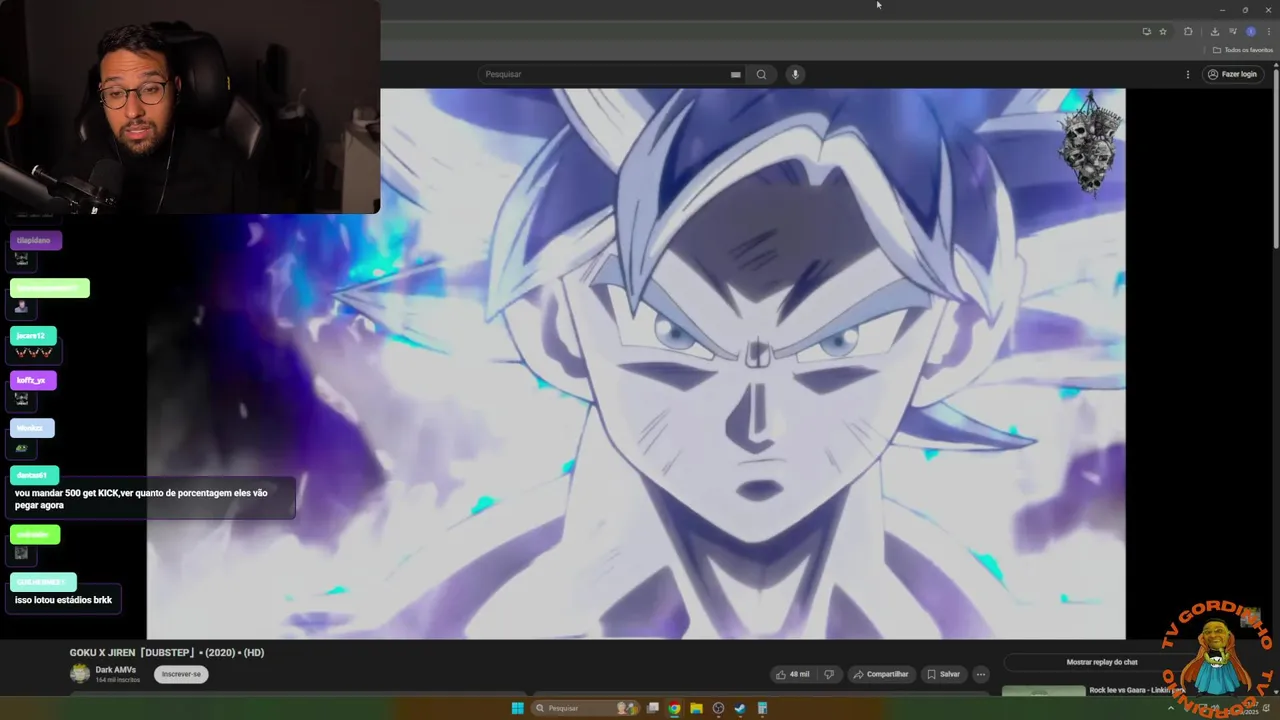Viewport: 1280px width, 720px height.
Task: Dislike the video with thumbs-down icon
Action: coord(828,674)
